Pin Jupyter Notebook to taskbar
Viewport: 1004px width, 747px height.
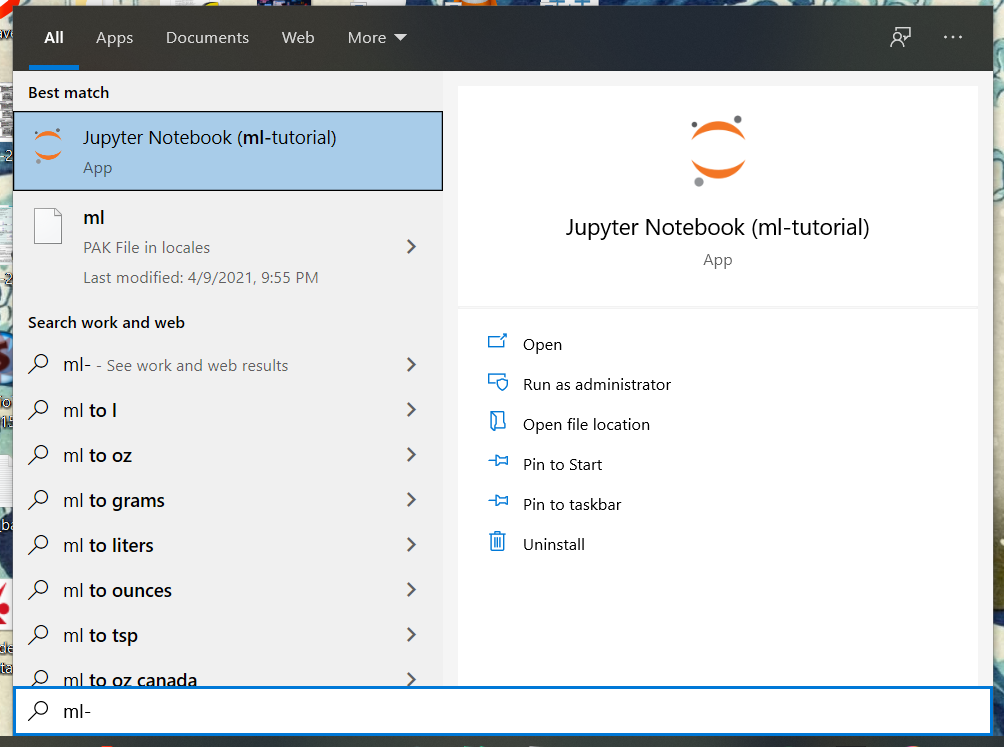pos(572,504)
